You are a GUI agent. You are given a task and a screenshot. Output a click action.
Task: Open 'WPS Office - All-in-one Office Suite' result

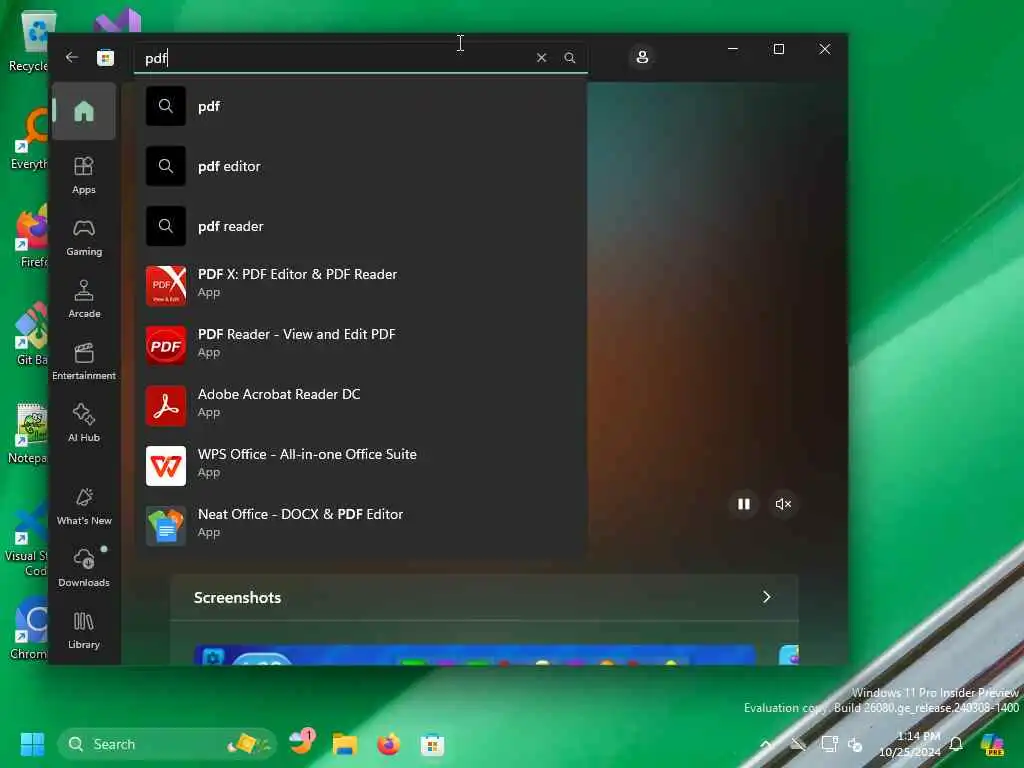[x=361, y=465]
